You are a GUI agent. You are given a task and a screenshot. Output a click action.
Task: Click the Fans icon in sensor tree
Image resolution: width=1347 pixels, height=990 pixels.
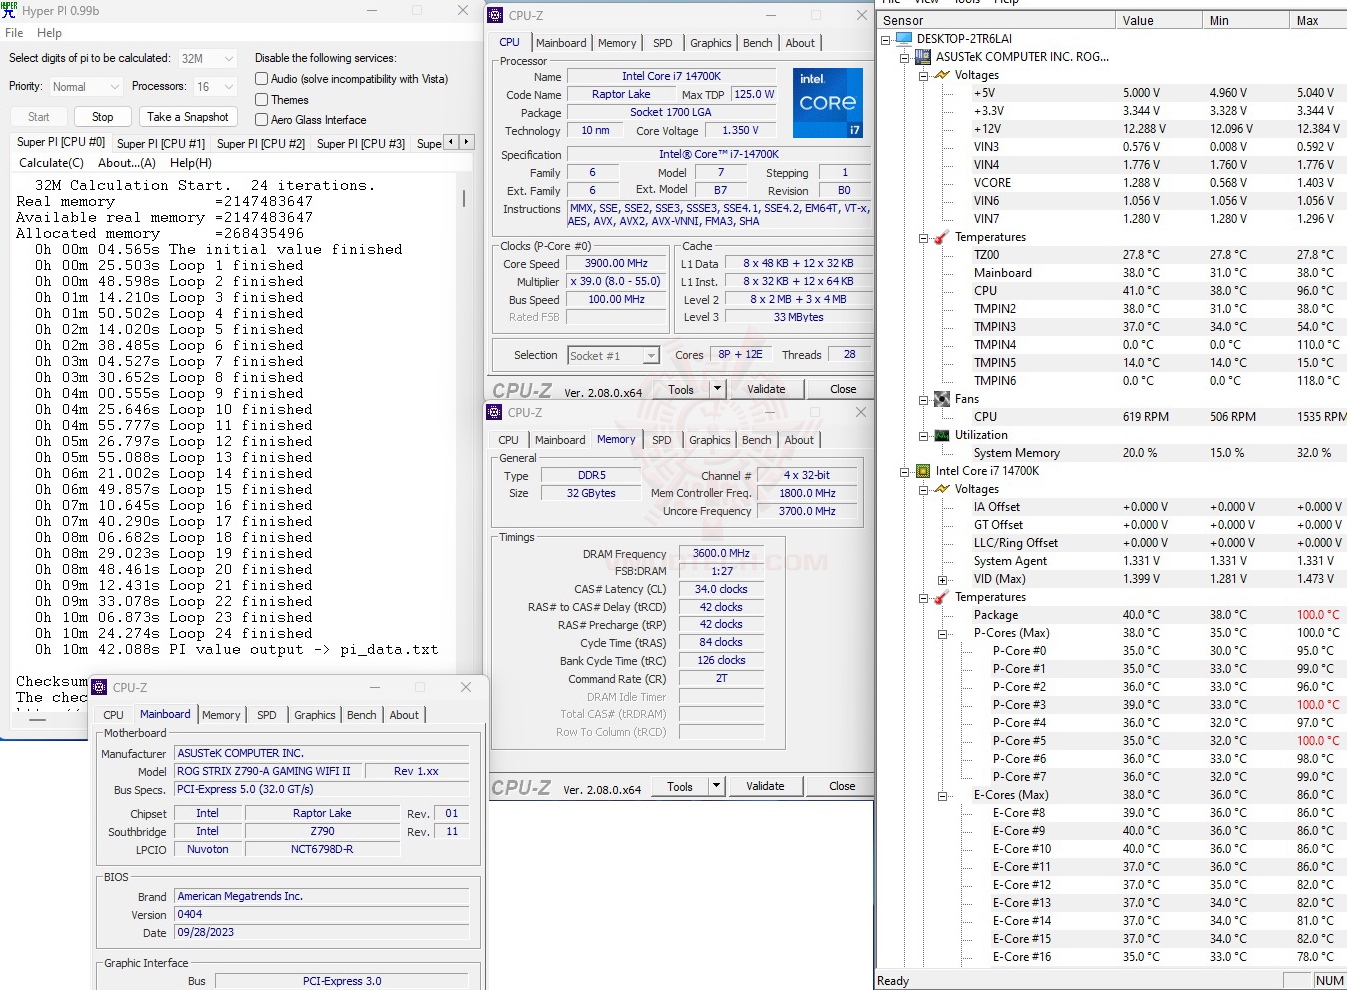pos(942,399)
